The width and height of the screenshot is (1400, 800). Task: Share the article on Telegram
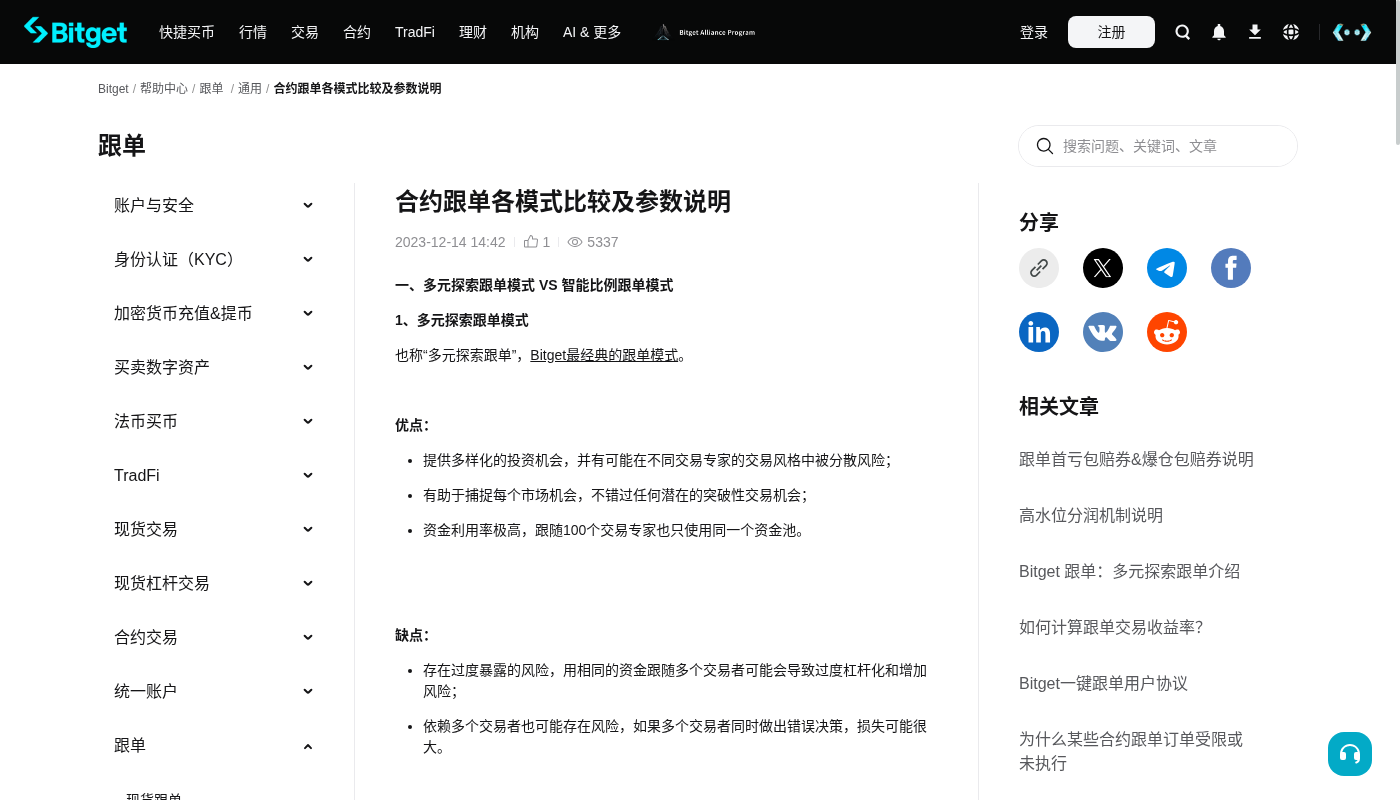[1167, 268]
